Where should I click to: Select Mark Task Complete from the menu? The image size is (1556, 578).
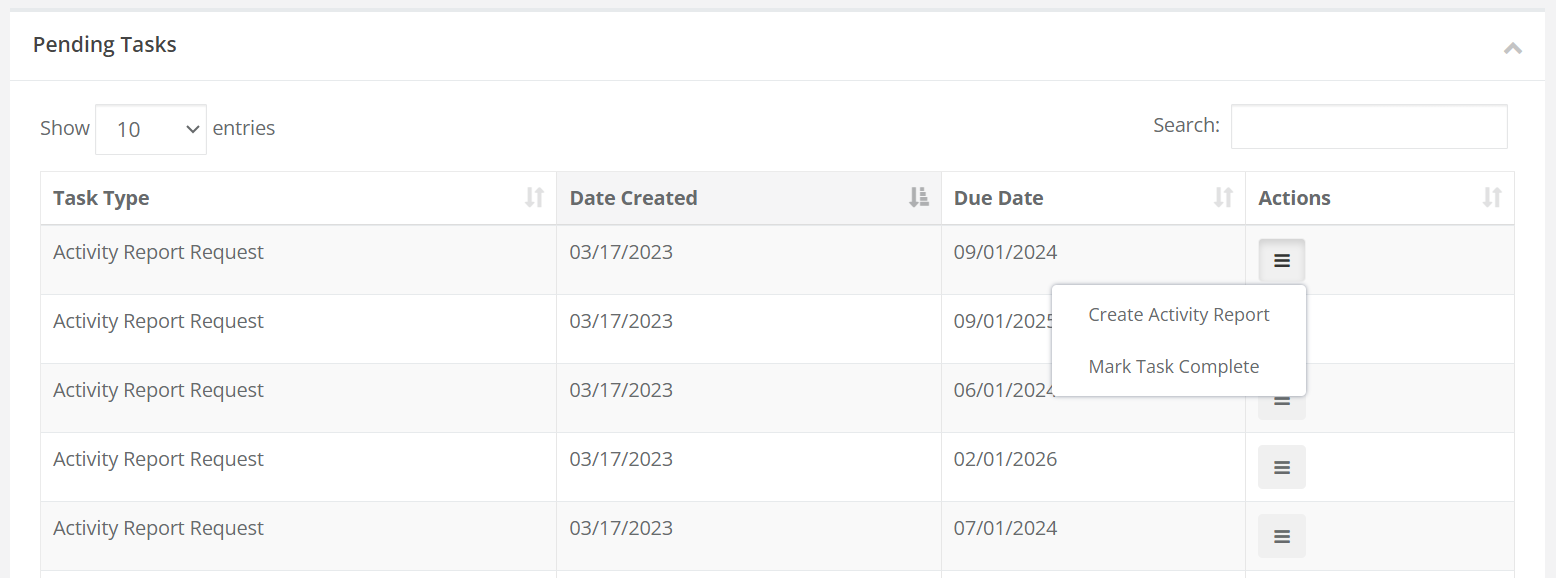tap(1173, 366)
